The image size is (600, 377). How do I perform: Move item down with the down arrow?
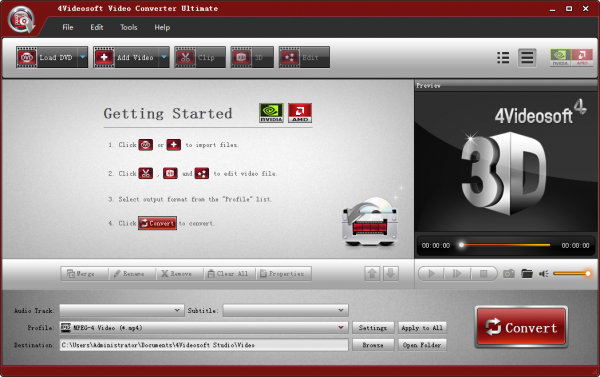(390, 274)
